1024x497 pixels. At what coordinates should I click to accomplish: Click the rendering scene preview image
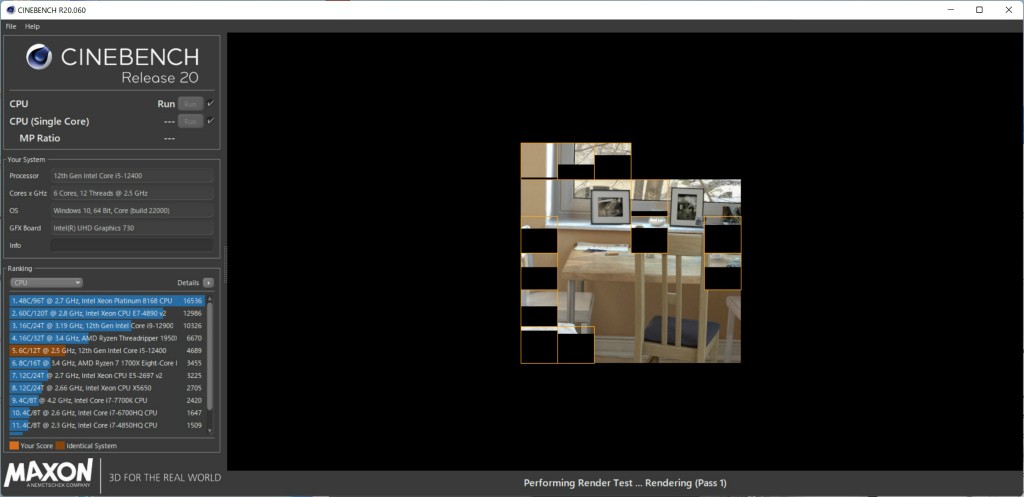pos(631,253)
